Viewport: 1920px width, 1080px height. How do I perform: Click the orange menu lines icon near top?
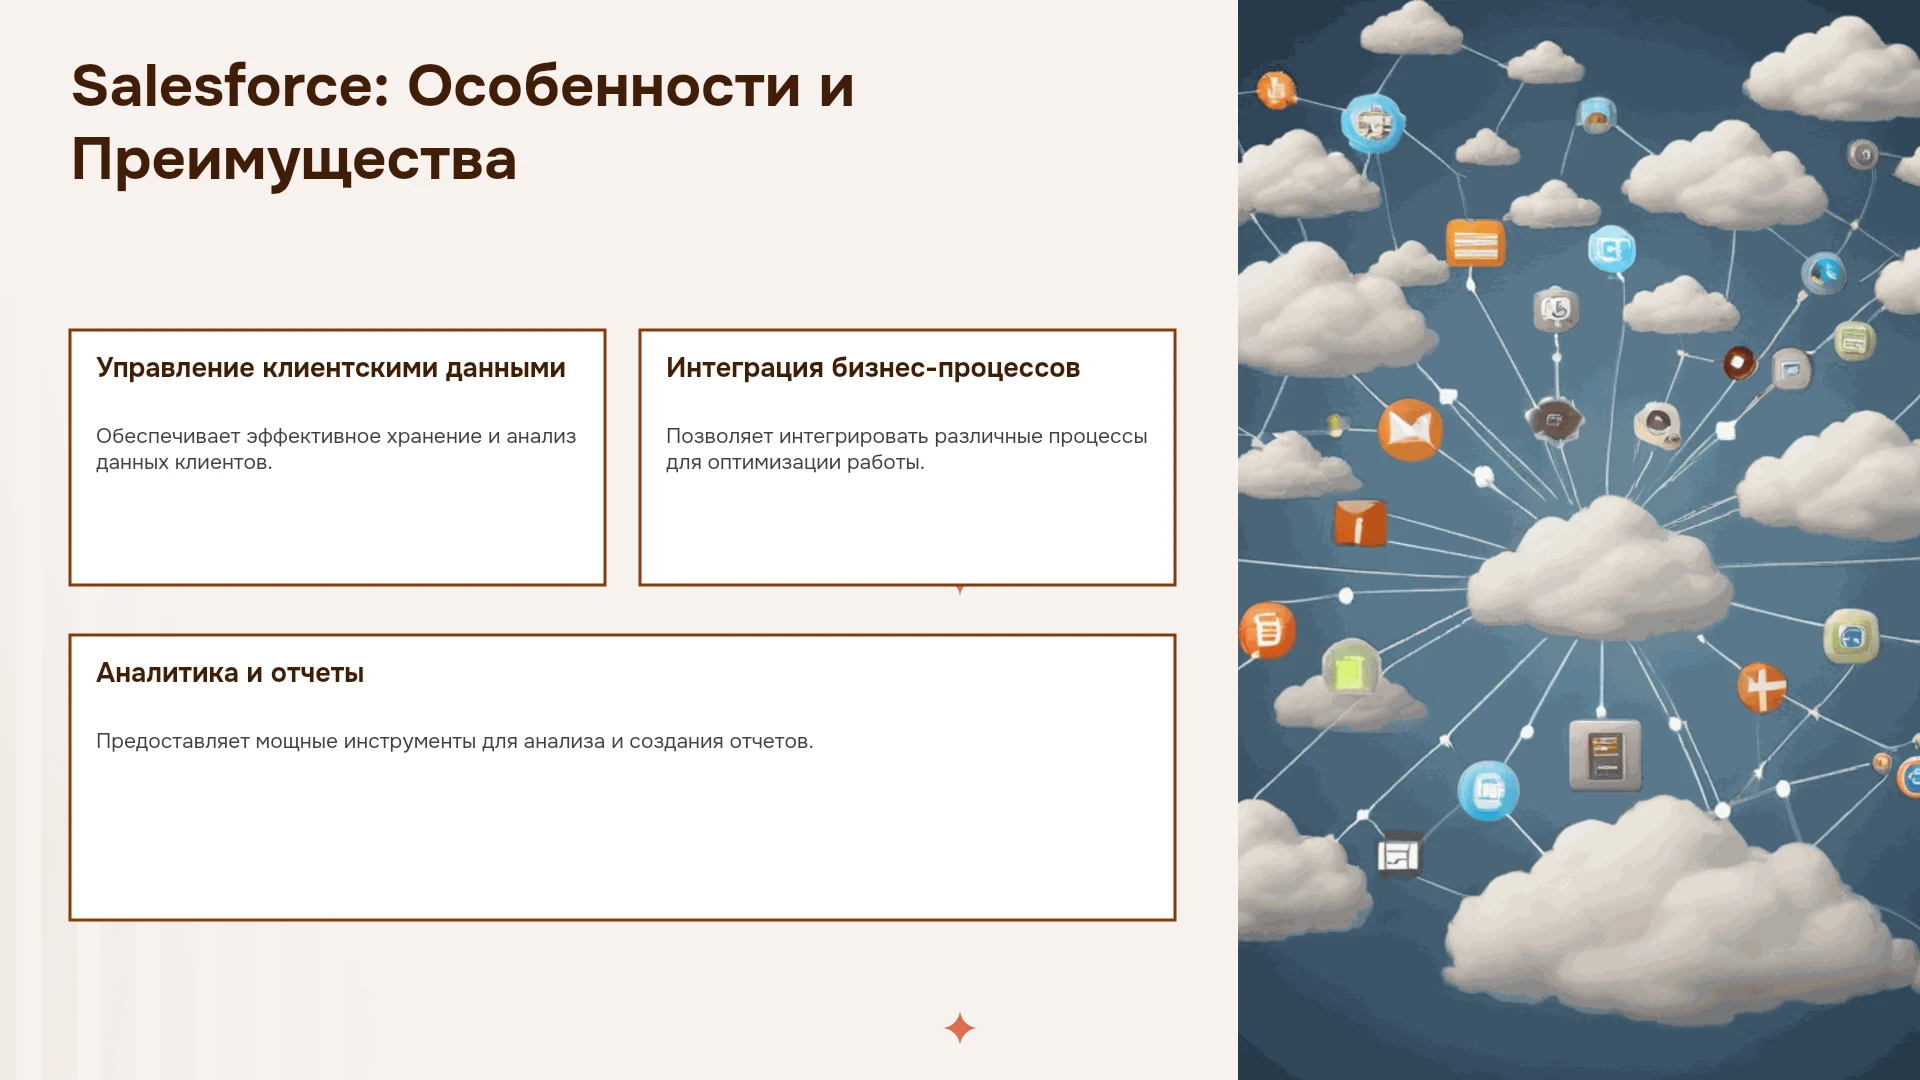[1475, 243]
